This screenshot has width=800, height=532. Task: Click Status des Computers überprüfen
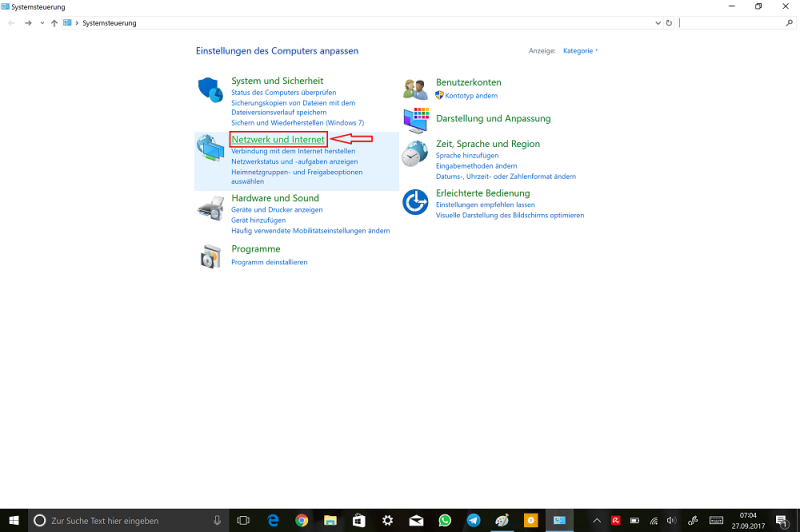pyautogui.click(x=284, y=92)
